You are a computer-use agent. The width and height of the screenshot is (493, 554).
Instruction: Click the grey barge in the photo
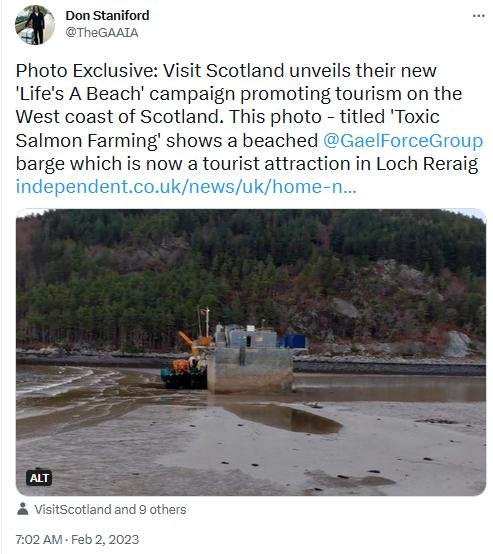(x=251, y=361)
